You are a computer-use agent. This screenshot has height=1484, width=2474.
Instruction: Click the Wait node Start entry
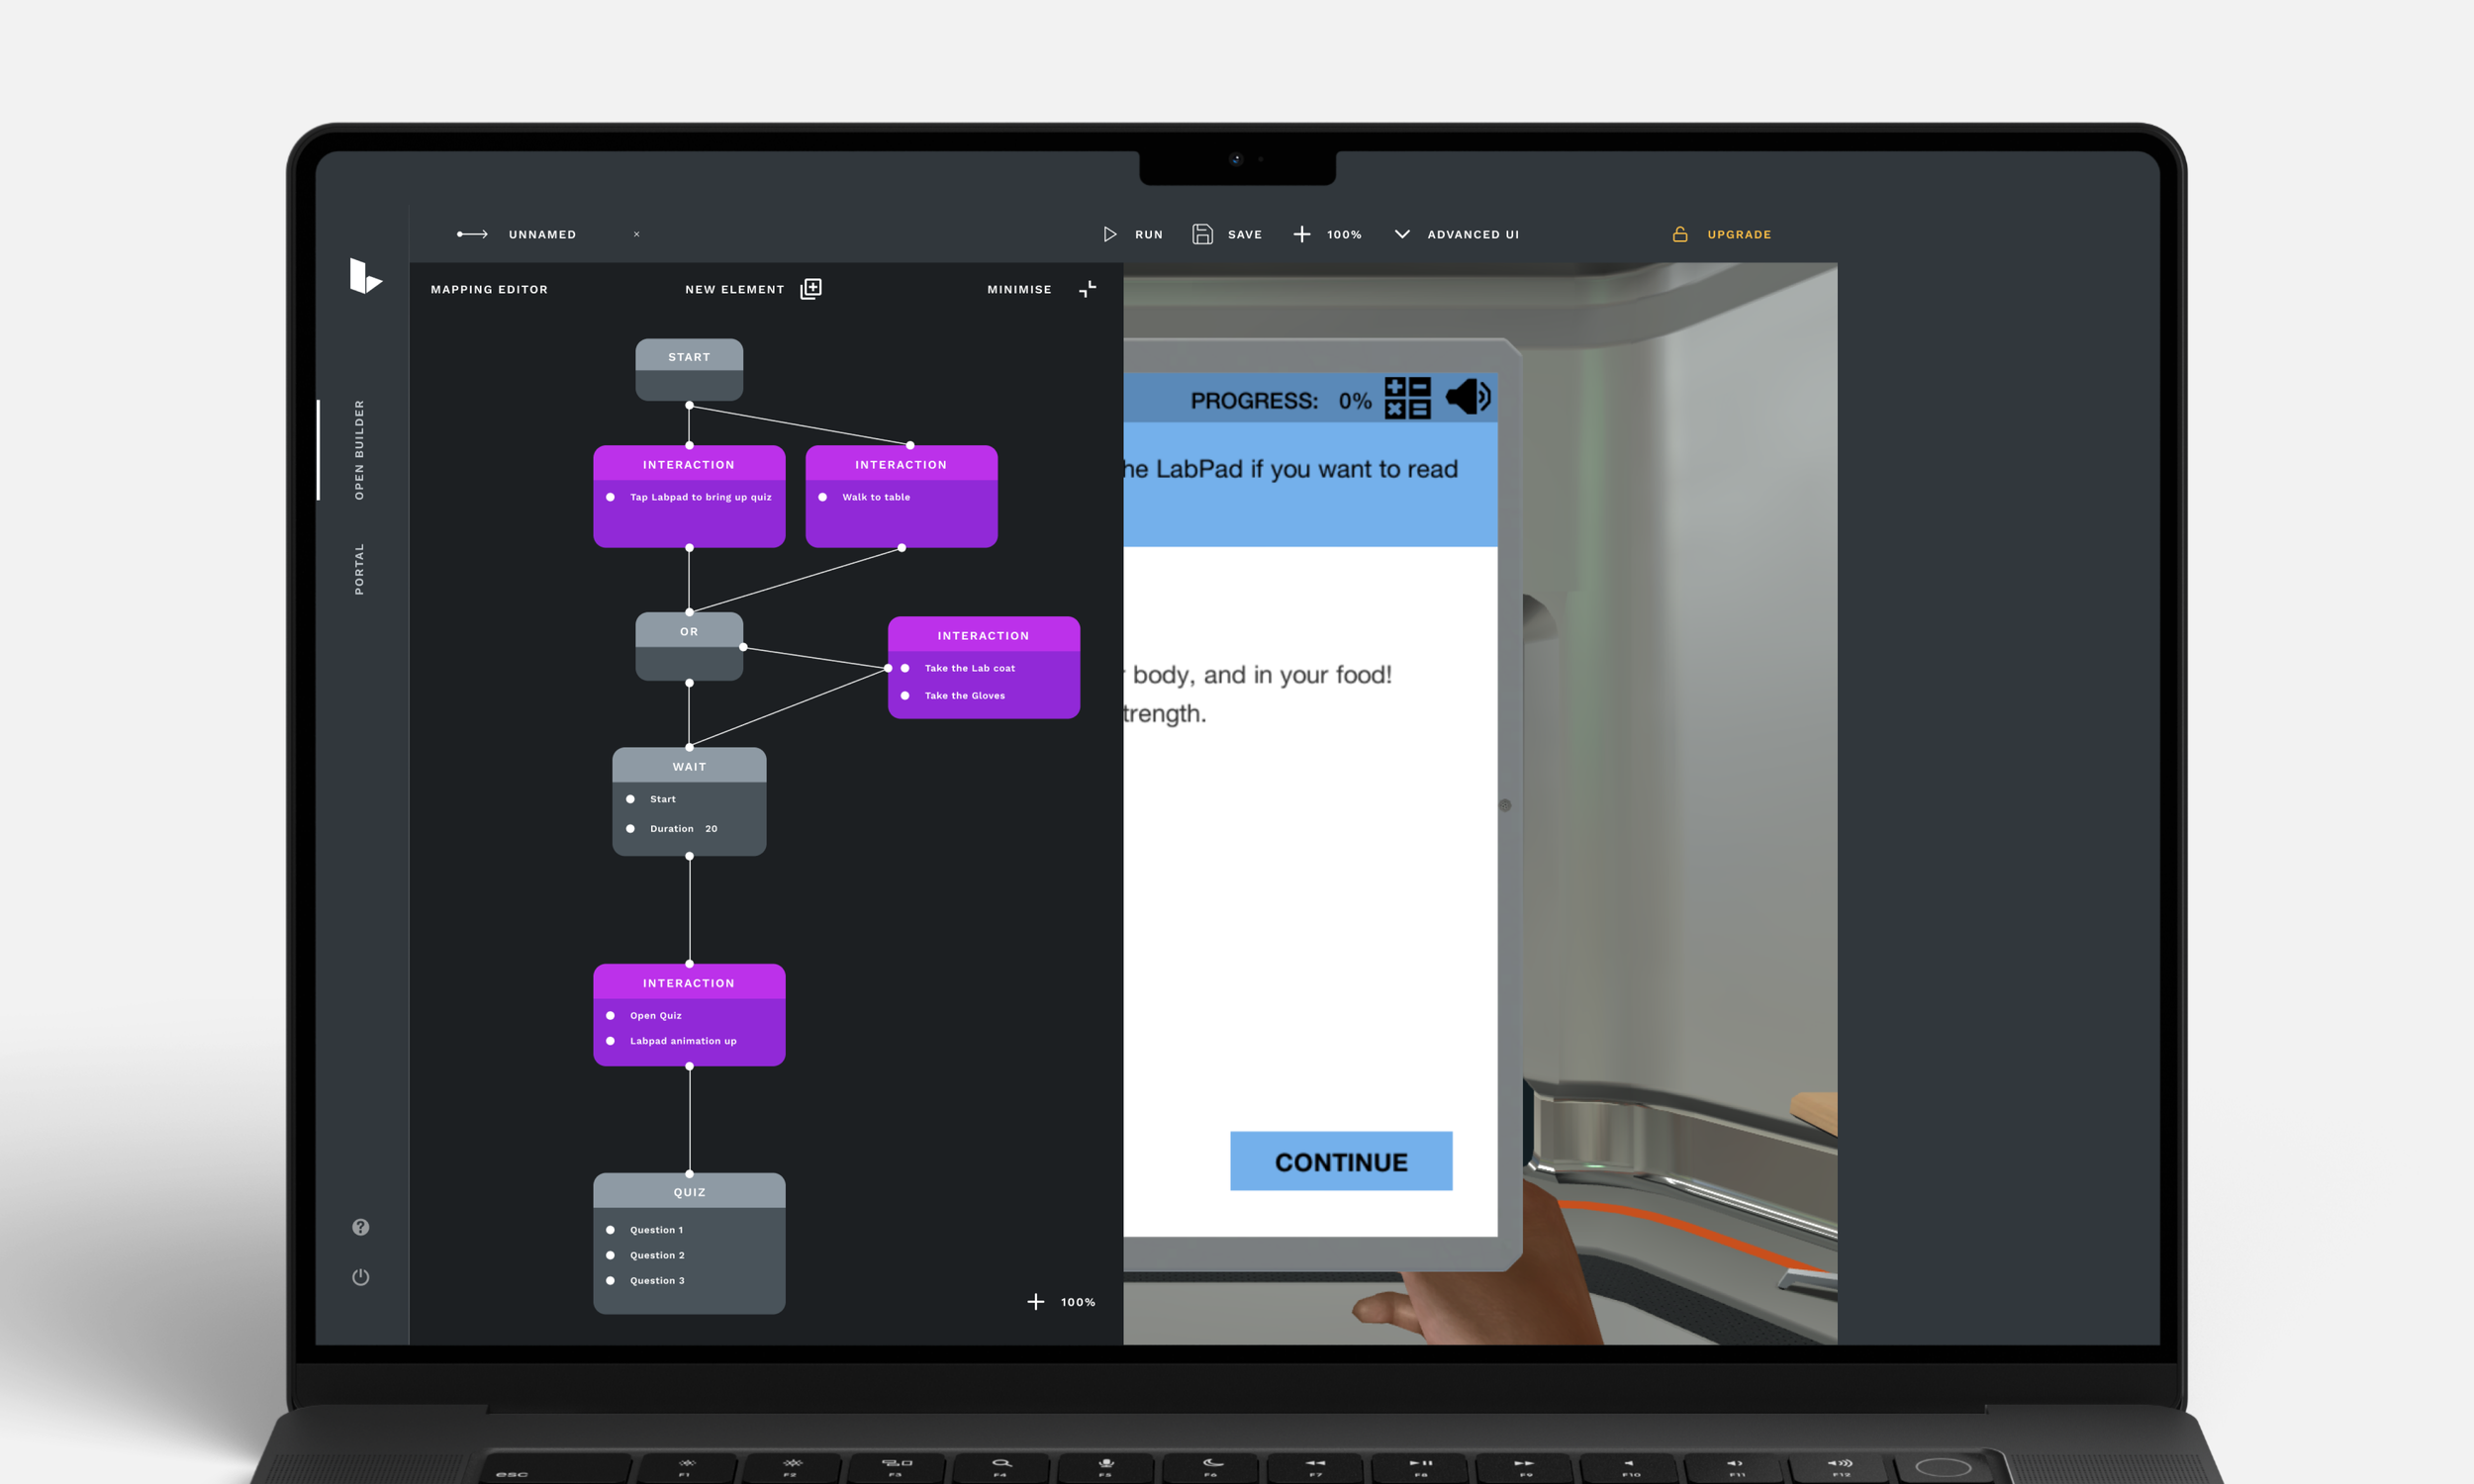[x=662, y=799]
